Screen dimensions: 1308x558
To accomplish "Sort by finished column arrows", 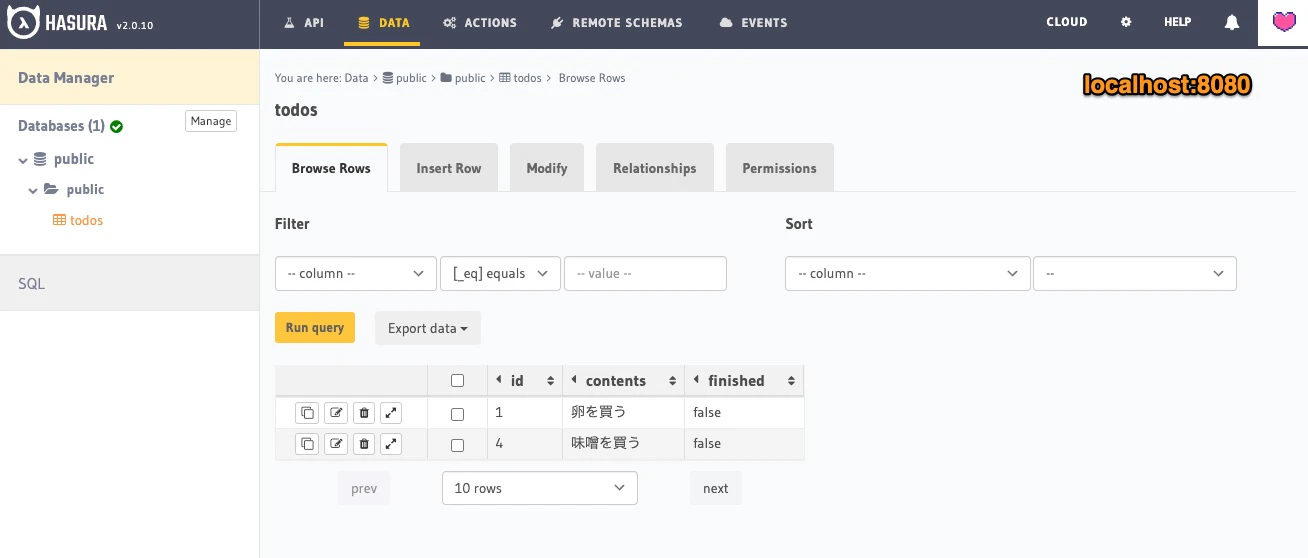I will [791, 381].
